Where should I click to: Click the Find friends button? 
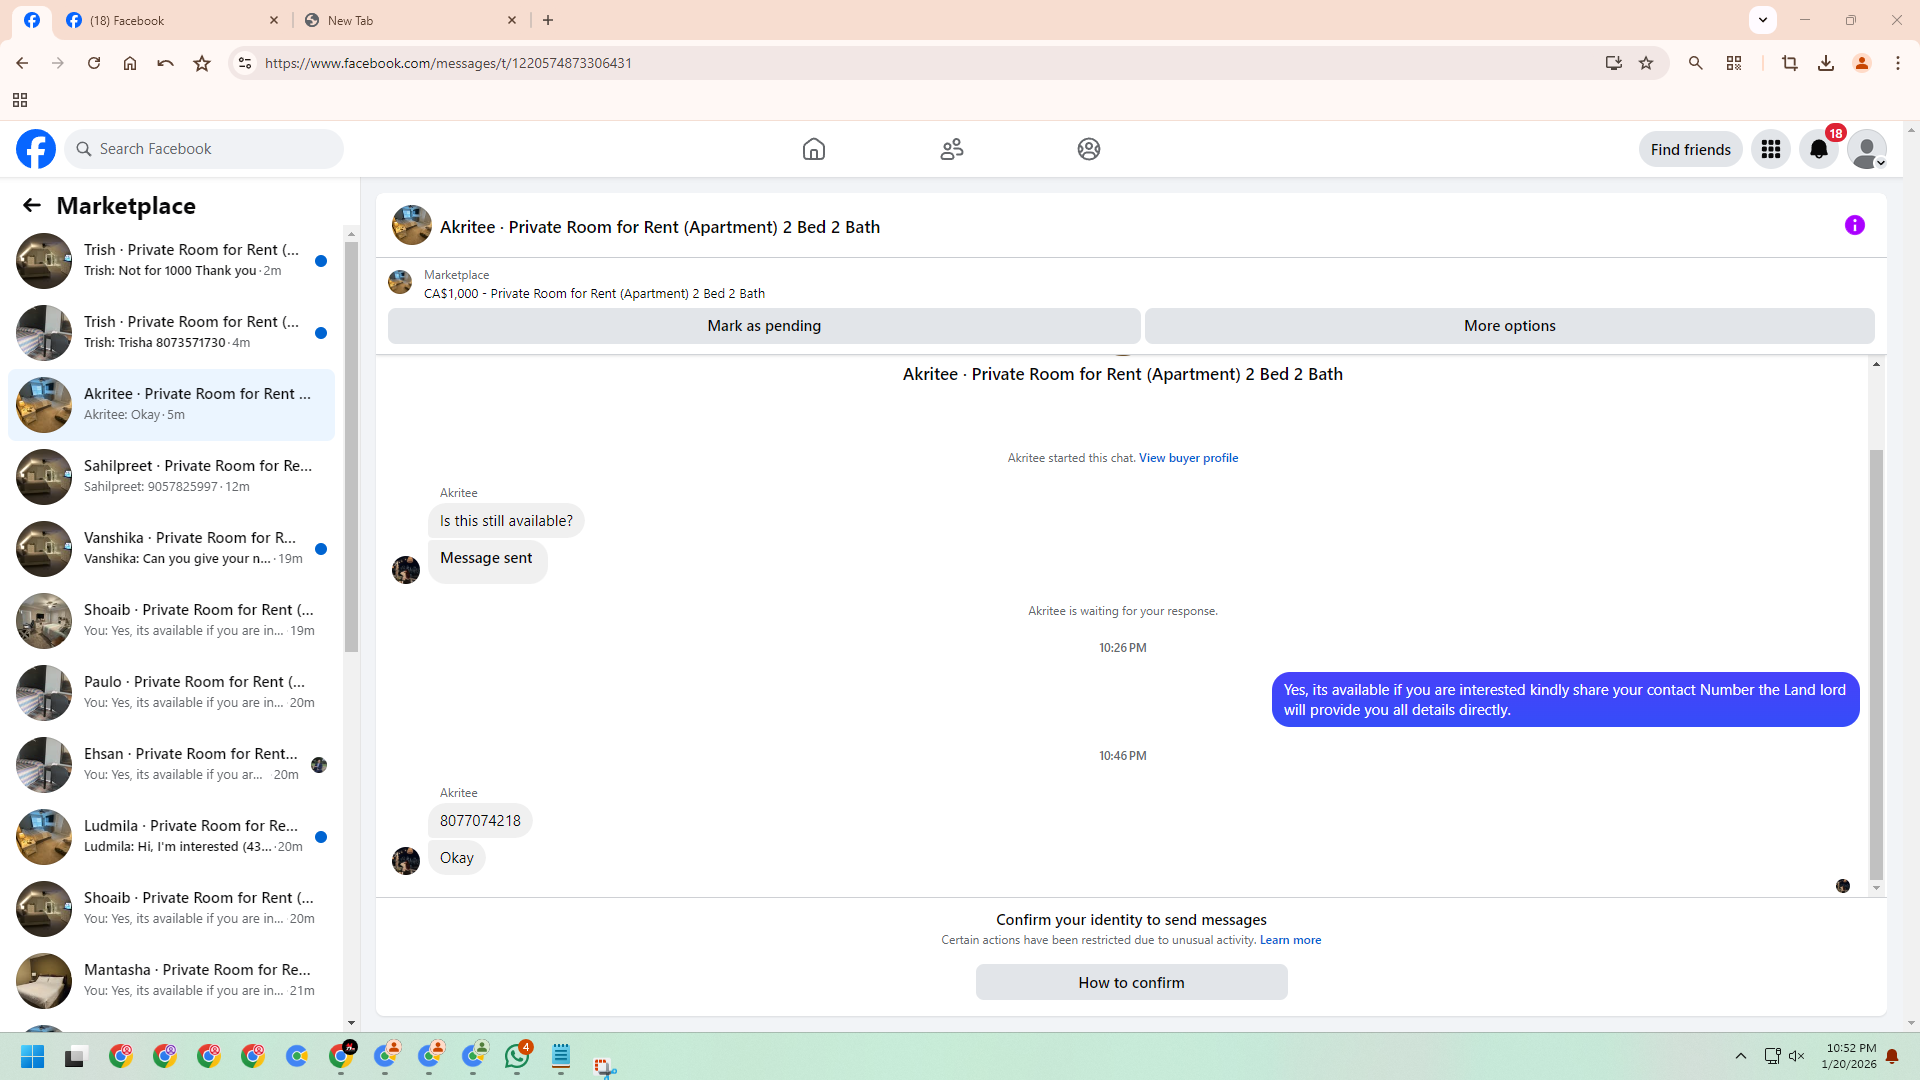coord(1690,149)
